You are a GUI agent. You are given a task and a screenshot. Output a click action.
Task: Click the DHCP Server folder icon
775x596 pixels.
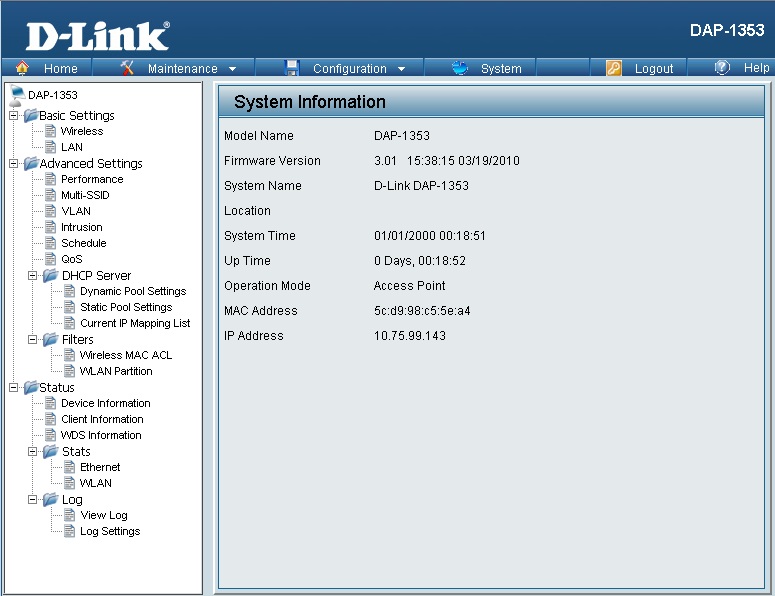click(50, 275)
